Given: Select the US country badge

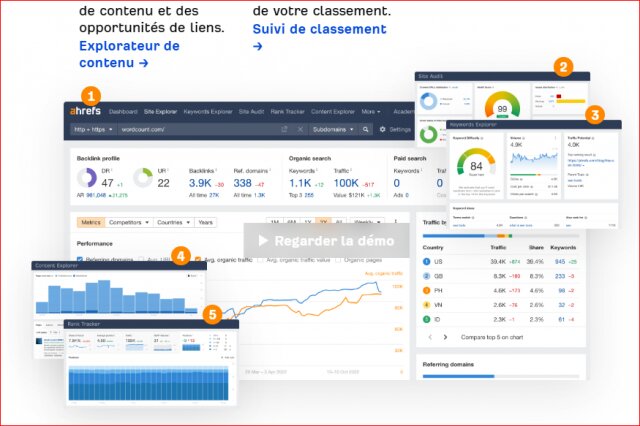Looking at the screenshot, I should [x=427, y=262].
